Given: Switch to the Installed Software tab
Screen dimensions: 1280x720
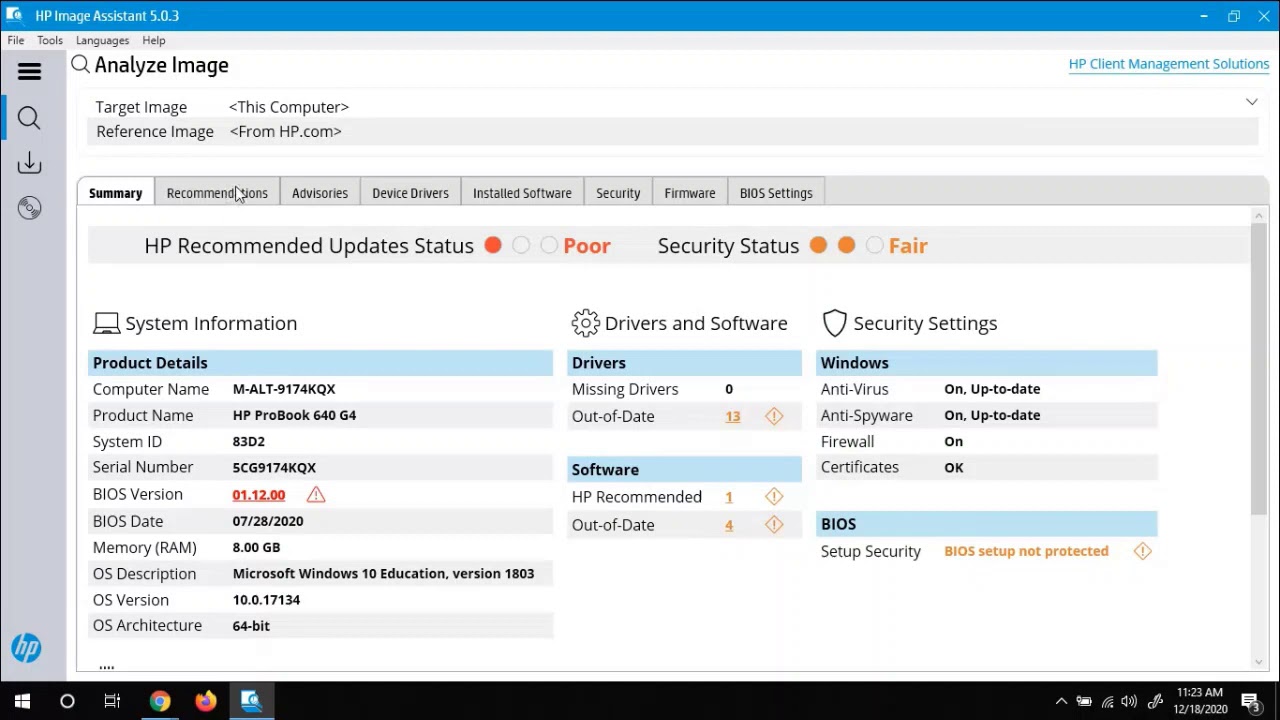Looking at the screenshot, I should point(522,193).
